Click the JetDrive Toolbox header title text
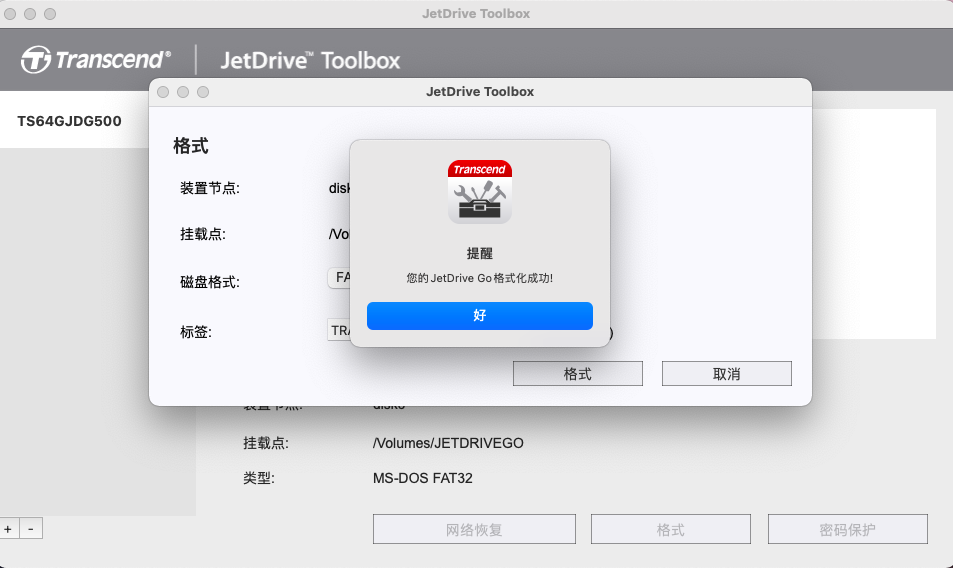953x568 pixels. pyautogui.click(x=310, y=60)
